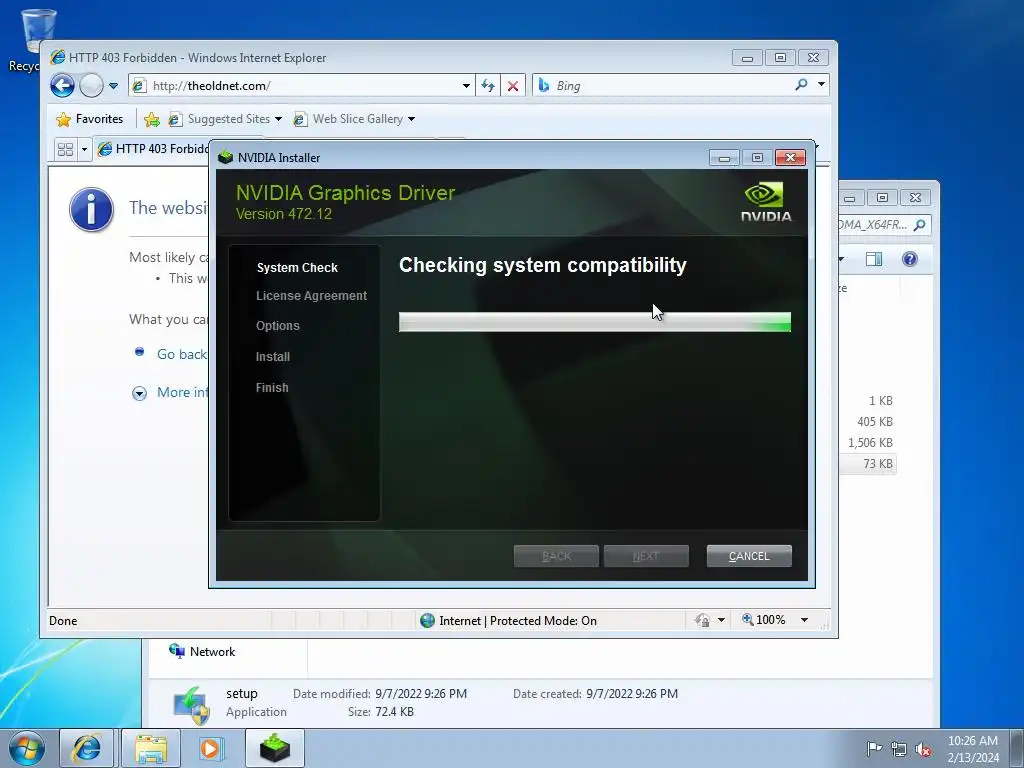Viewport: 1024px width, 768px height.
Task: Click the network tray icon
Action: coord(899,748)
